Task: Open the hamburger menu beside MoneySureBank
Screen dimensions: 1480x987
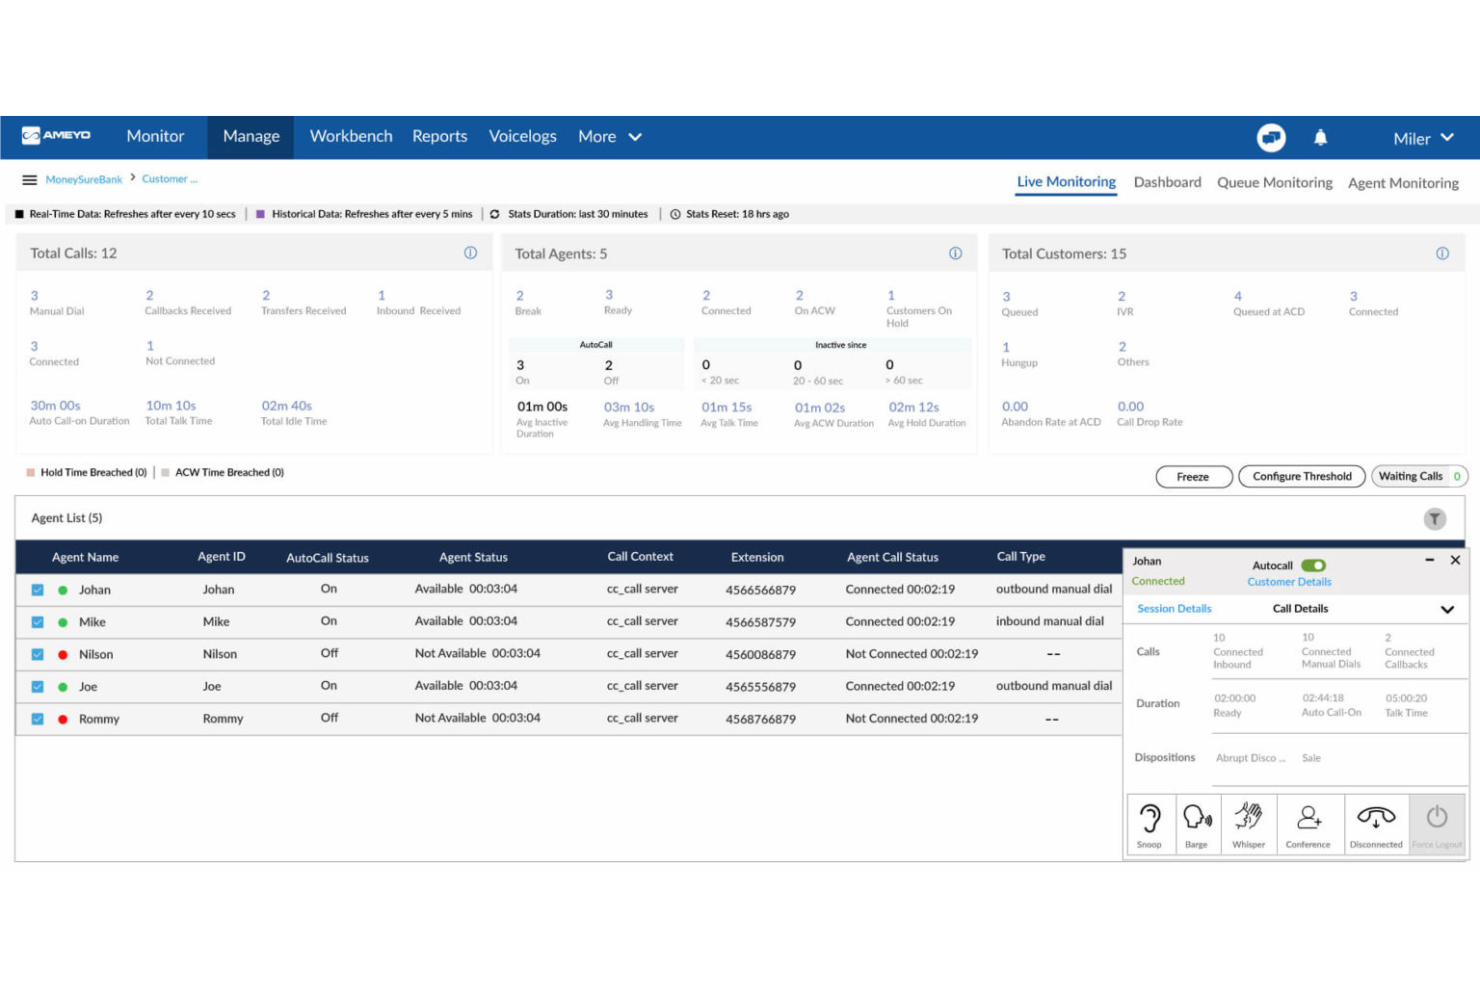Action: 30,180
